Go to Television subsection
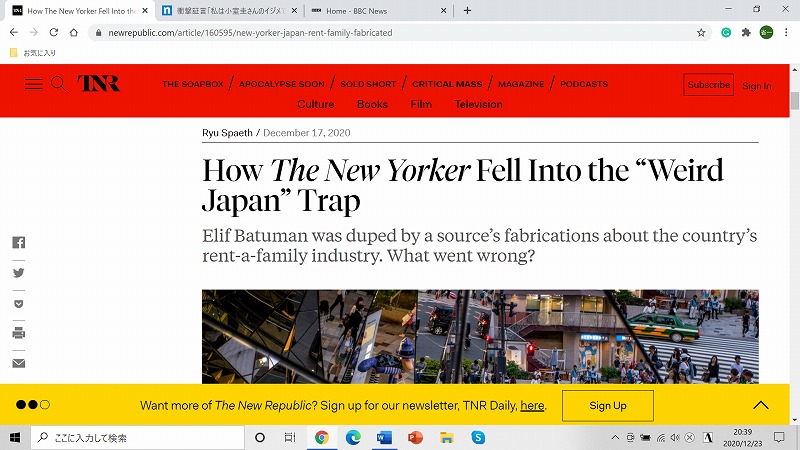The width and height of the screenshot is (800, 450). pyautogui.click(x=479, y=104)
